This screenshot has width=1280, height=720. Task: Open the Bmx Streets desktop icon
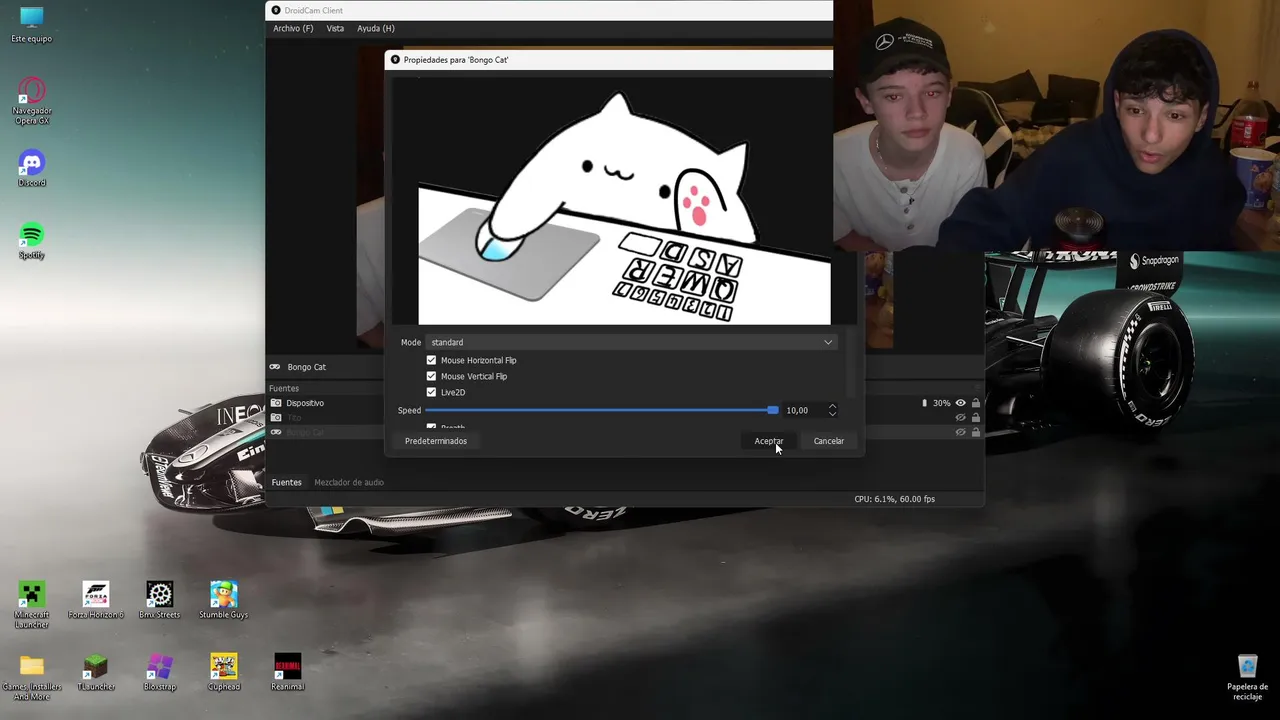[x=160, y=600]
